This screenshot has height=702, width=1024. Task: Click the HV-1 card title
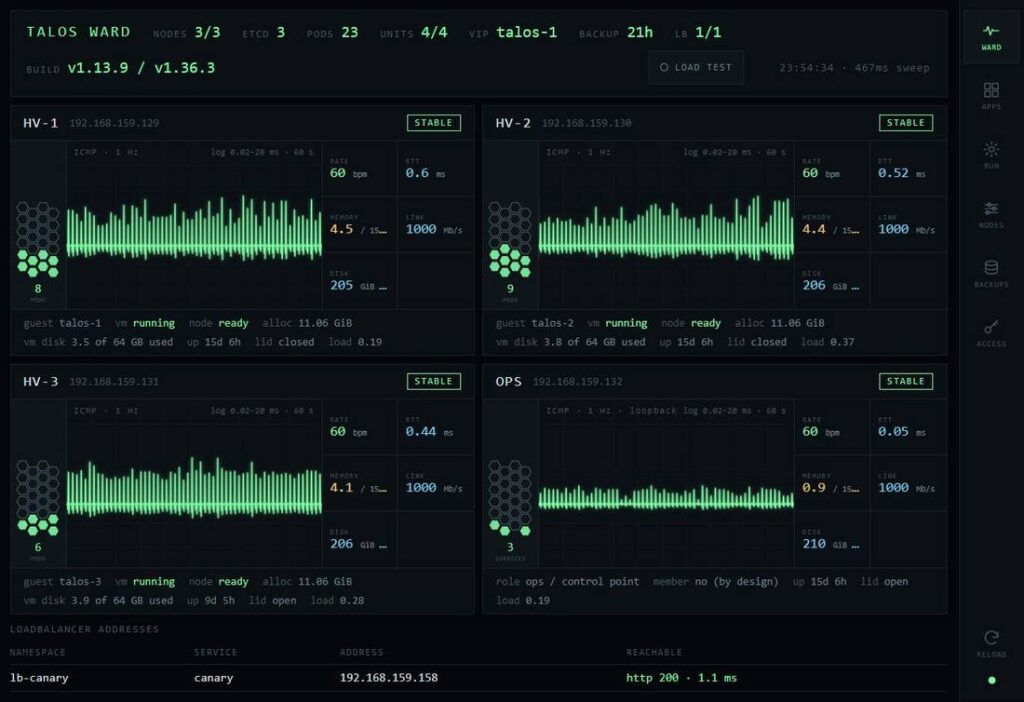(x=40, y=123)
